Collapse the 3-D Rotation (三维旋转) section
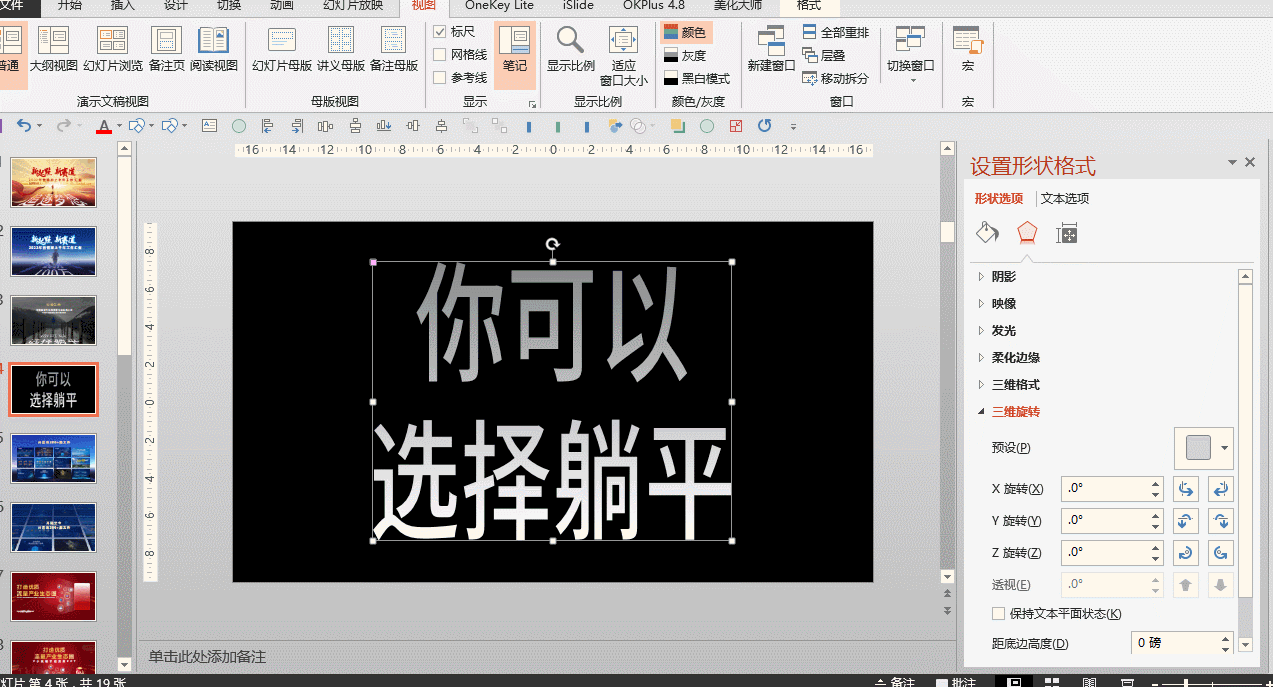Image resolution: width=1273 pixels, height=687 pixels. point(1016,411)
